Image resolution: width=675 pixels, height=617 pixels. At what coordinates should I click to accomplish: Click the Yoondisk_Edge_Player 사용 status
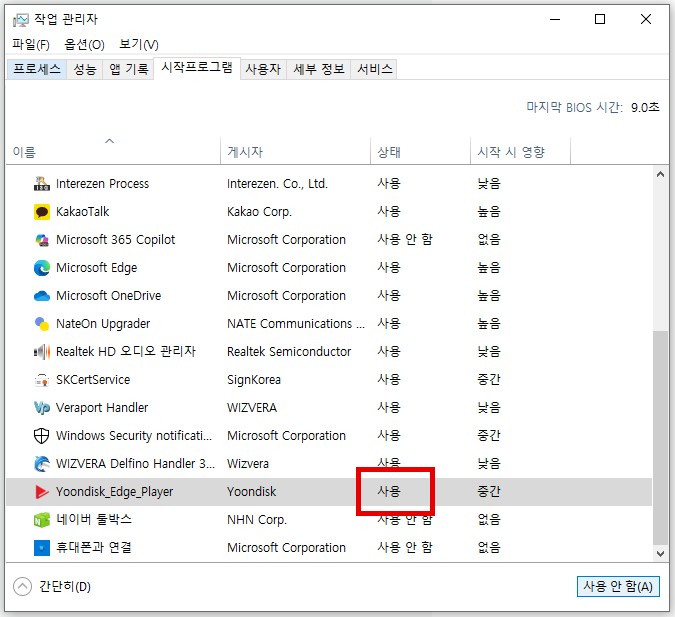click(389, 492)
